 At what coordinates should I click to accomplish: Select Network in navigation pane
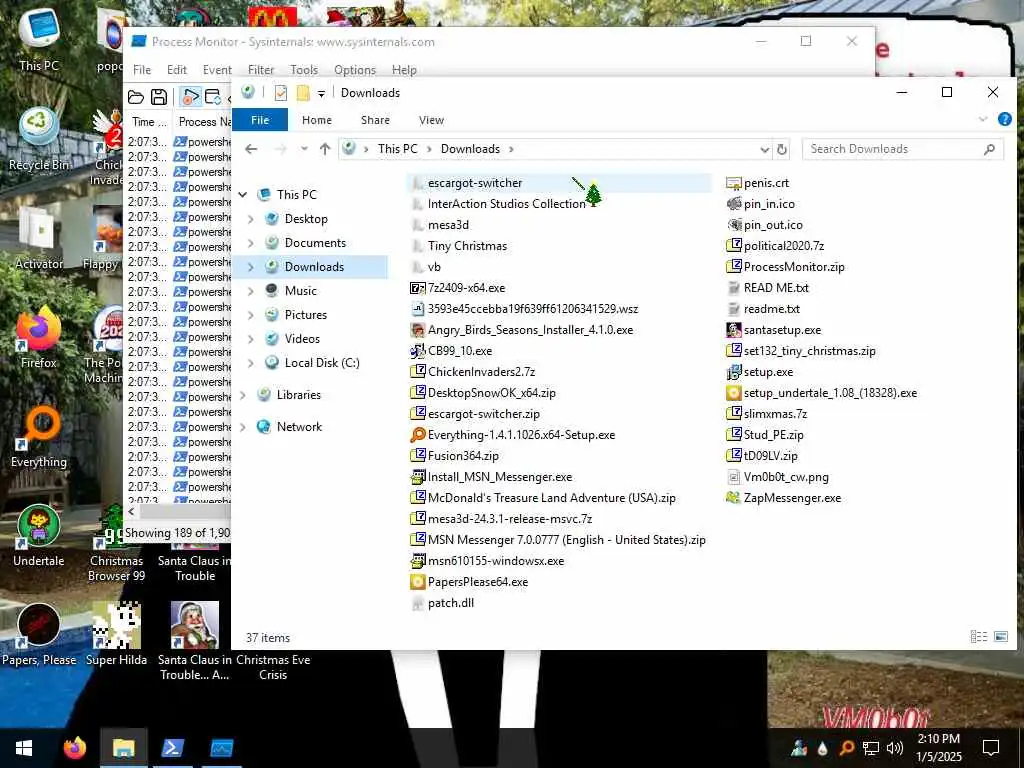coord(299,427)
